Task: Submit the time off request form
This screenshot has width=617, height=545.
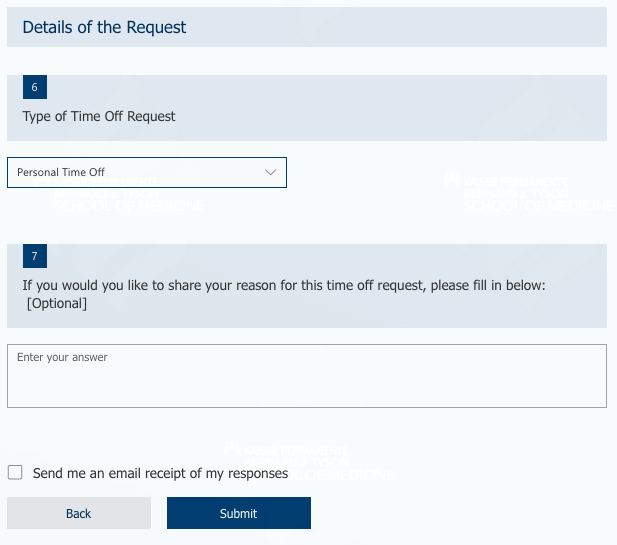Action: point(239,513)
